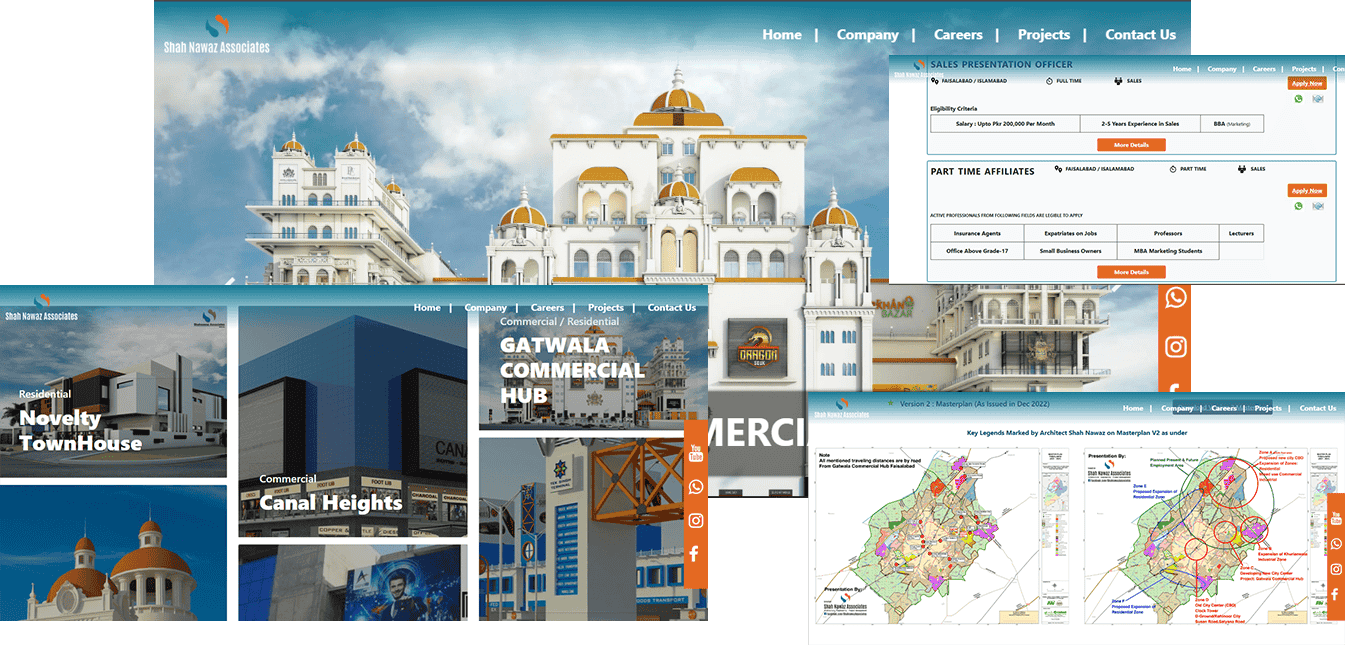Click the SALES PRESENTATION OFFICER job title
The width and height of the screenshot is (1345, 645).
[x=1001, y=65]
